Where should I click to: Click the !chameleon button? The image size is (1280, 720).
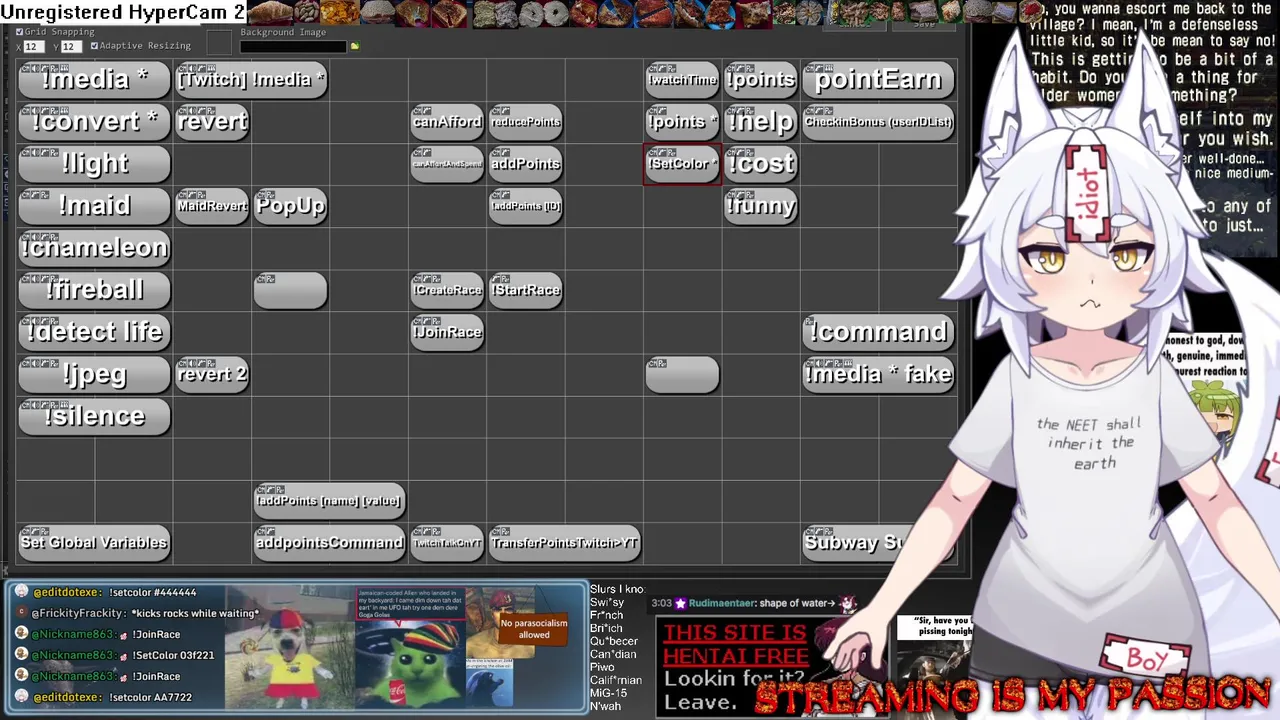click(x=95, y=248)
